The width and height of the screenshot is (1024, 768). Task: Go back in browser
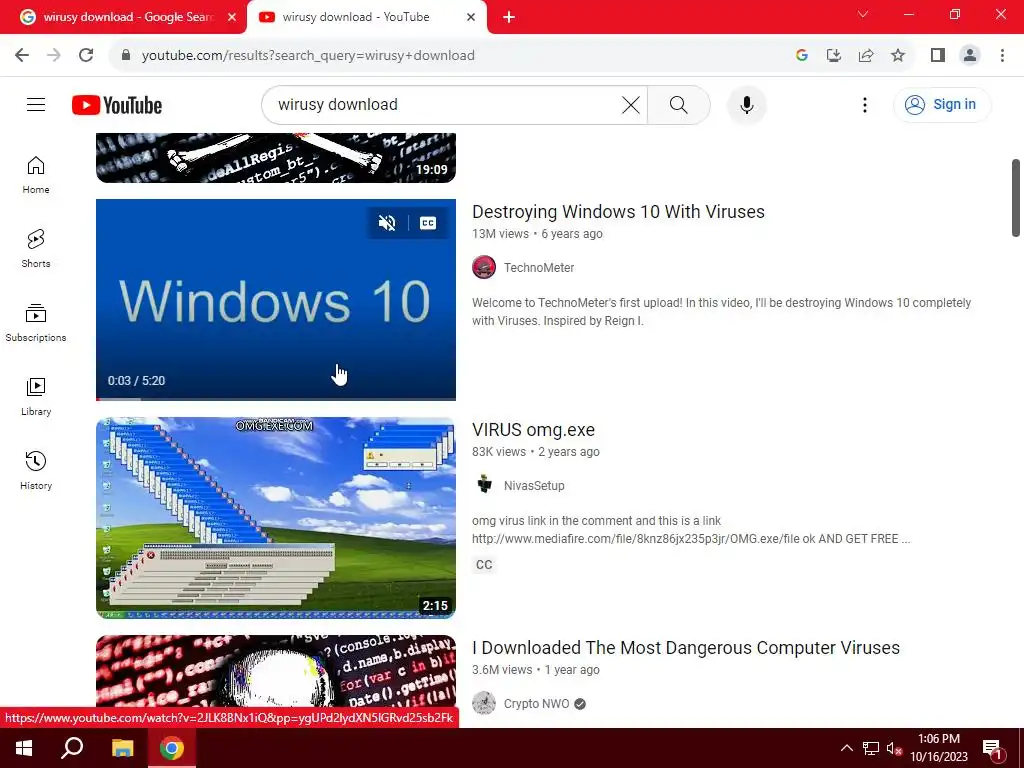click(22, 56)
